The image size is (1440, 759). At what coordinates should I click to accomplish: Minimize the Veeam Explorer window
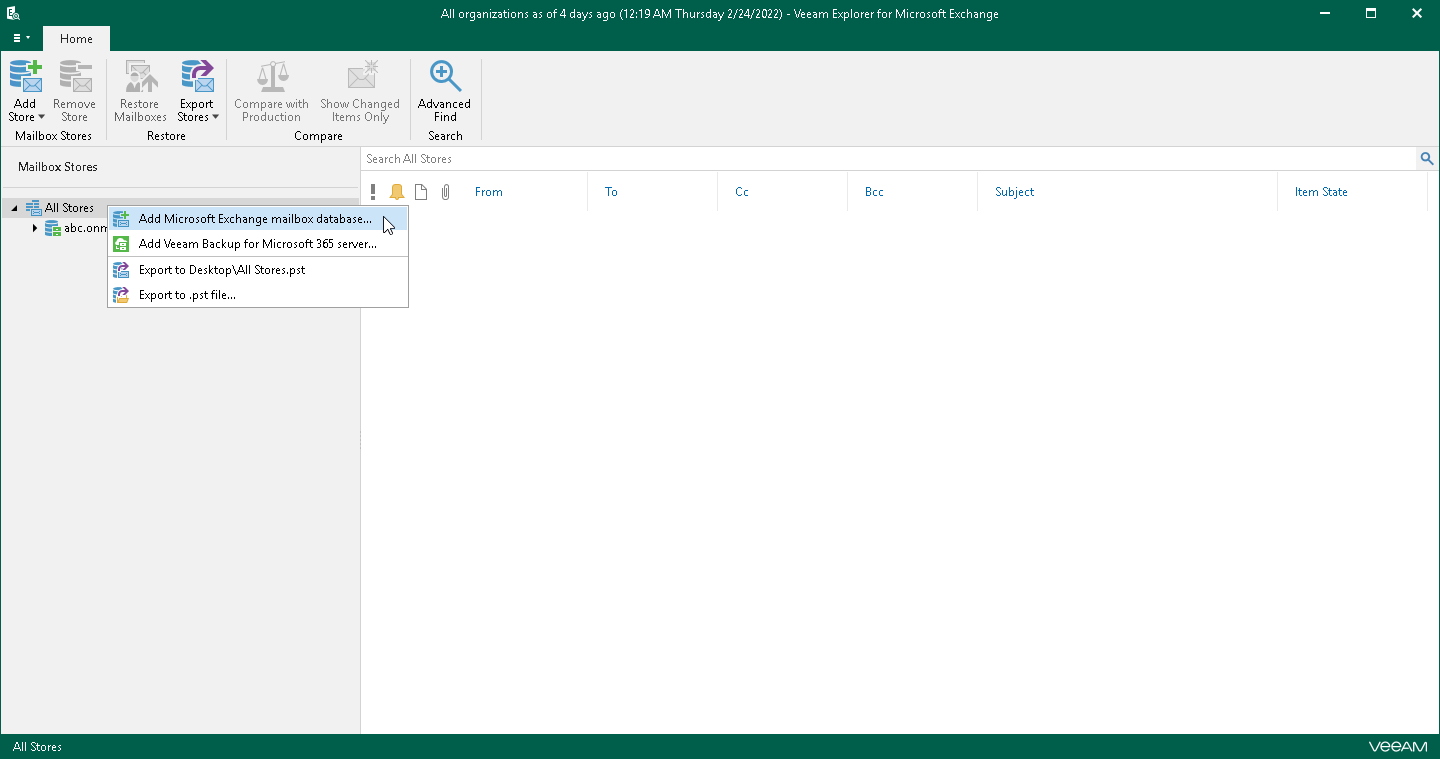pos(1325,14)
